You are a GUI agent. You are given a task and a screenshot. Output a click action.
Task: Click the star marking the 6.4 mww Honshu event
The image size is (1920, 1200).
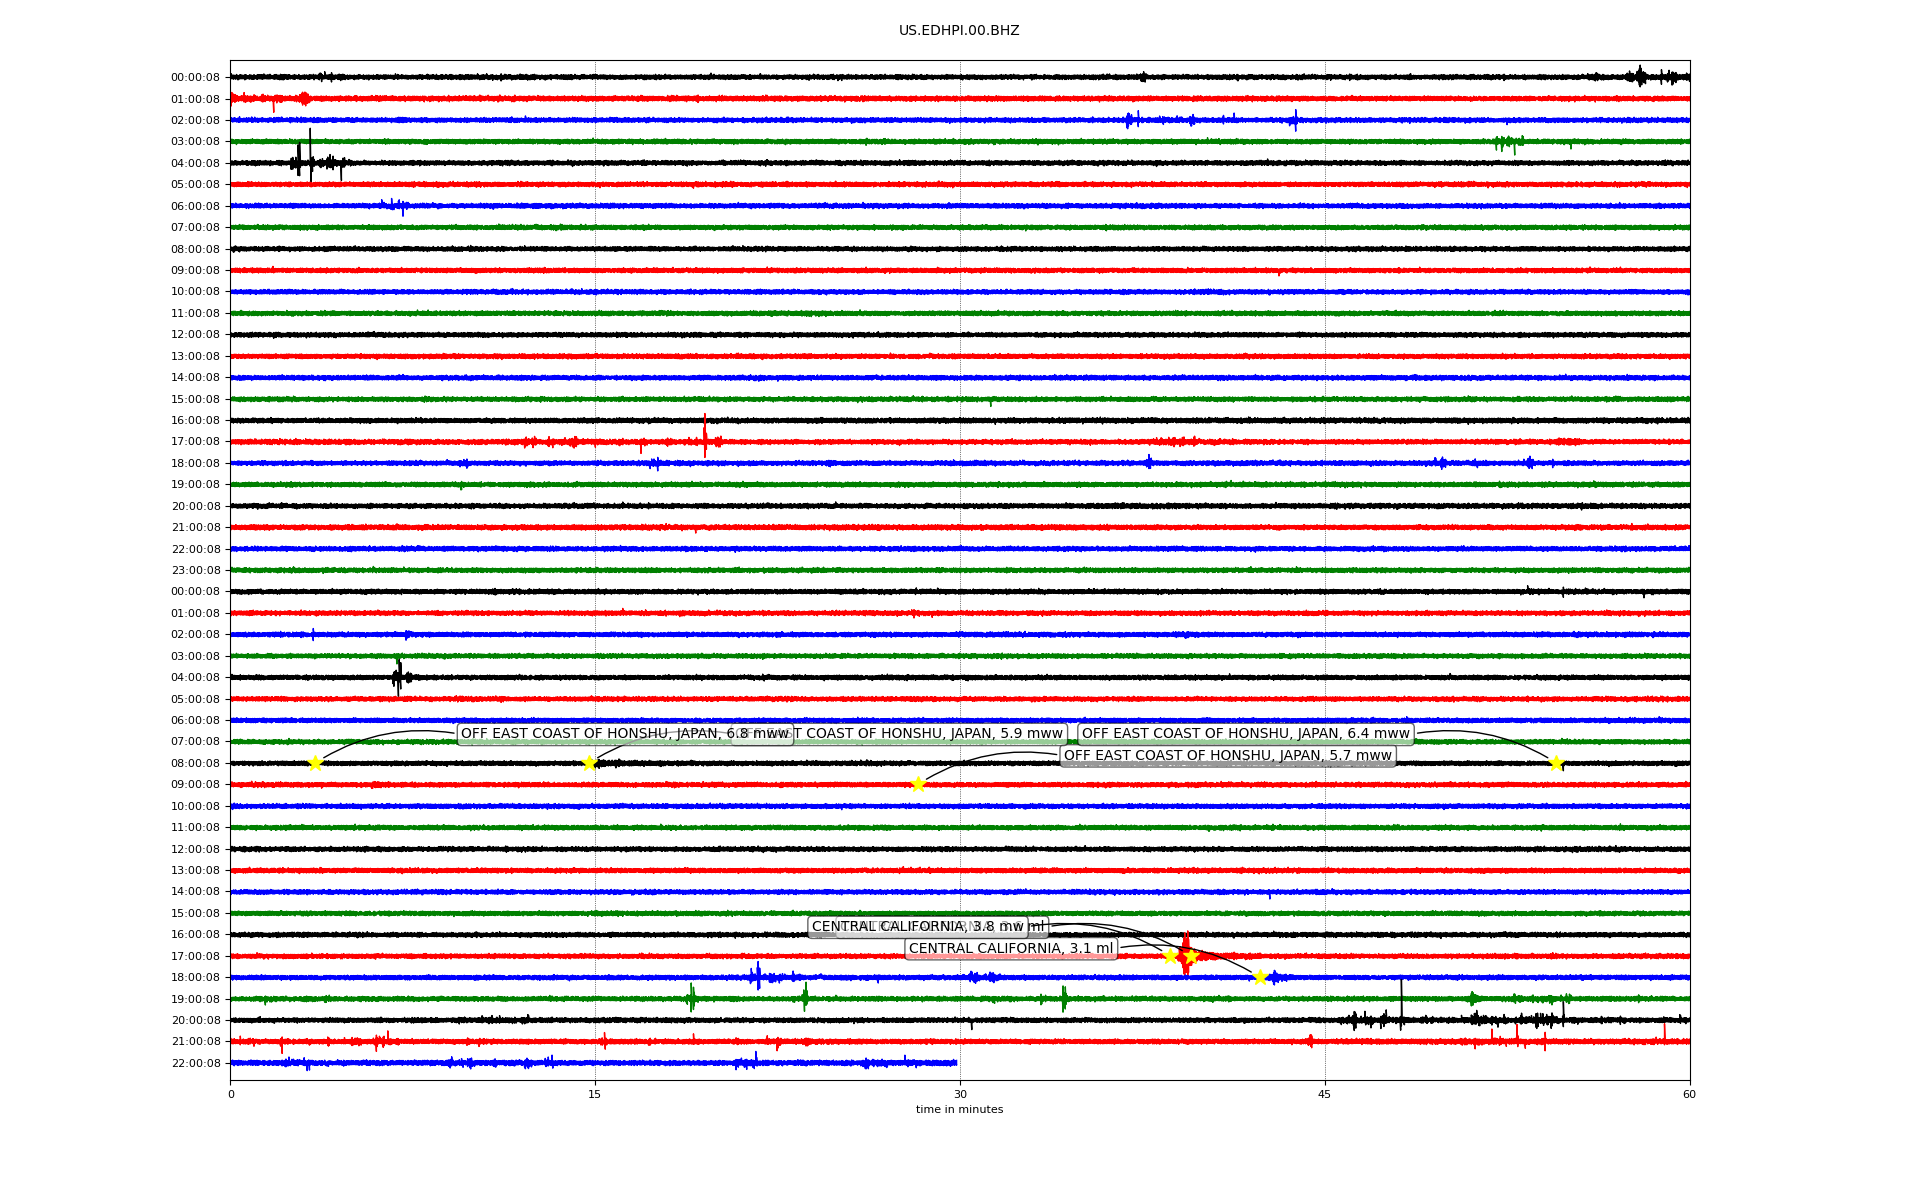pos(1556,763)
